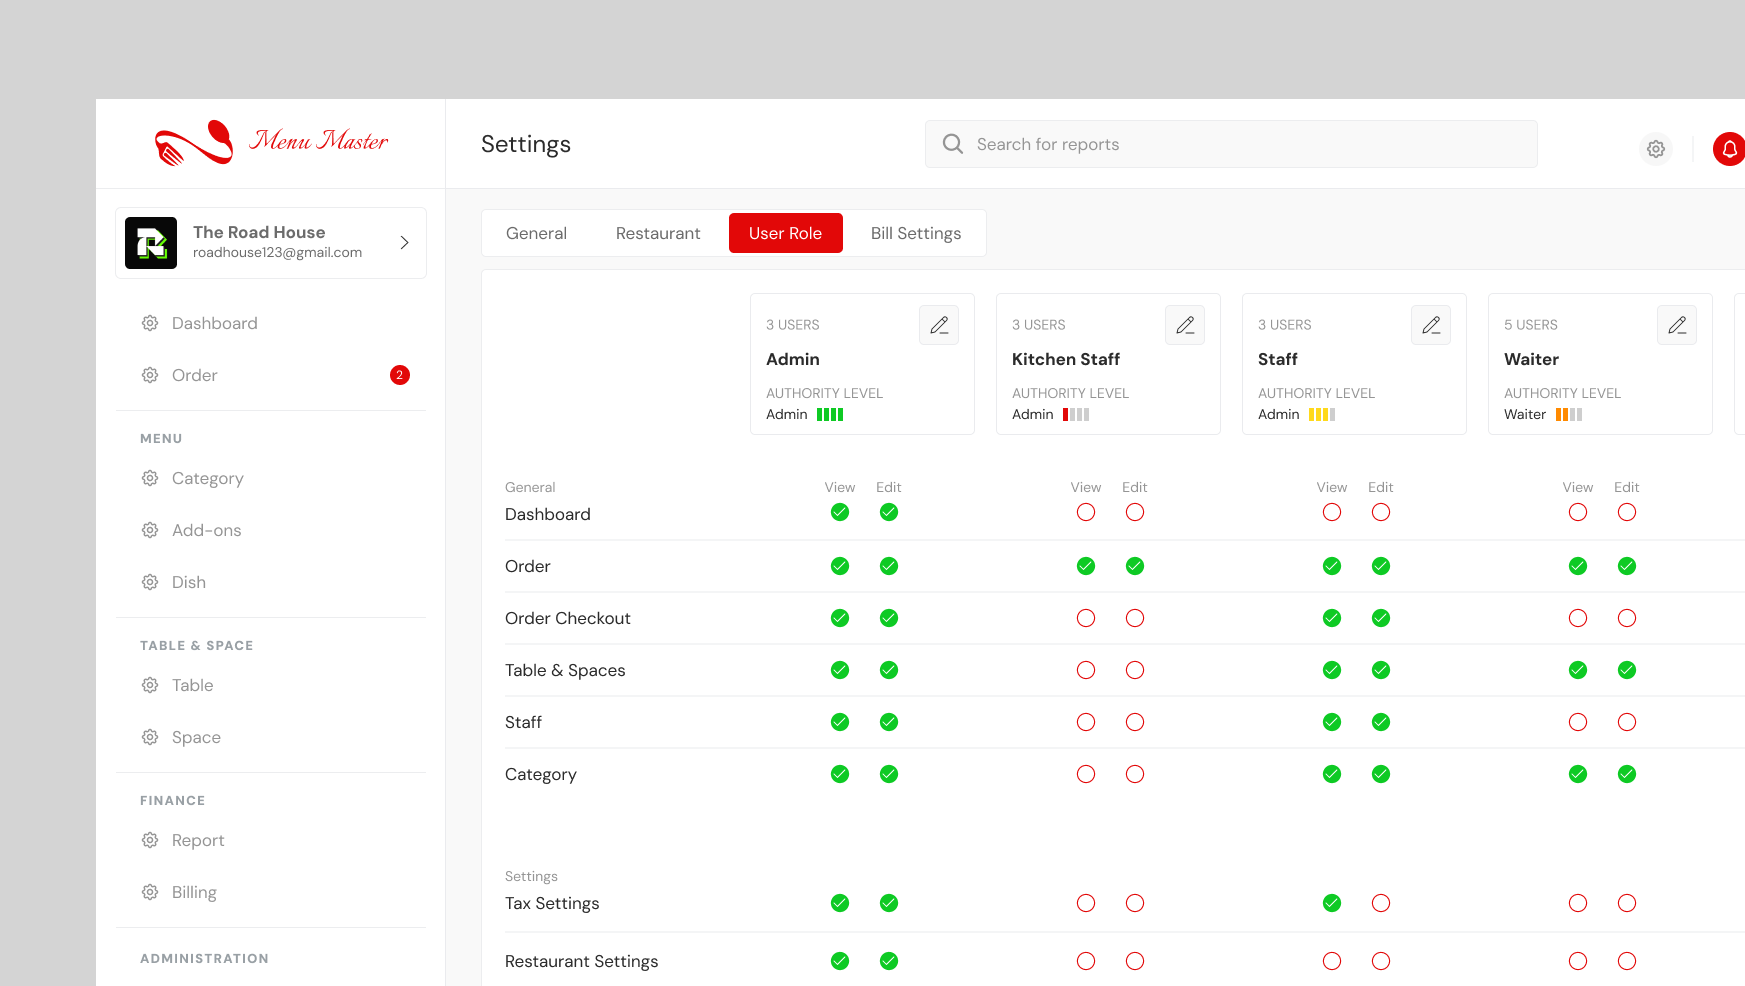Edit the Kitchen Staff role card
This screenshot has width=1745, height=986.
click(1184, 325)
